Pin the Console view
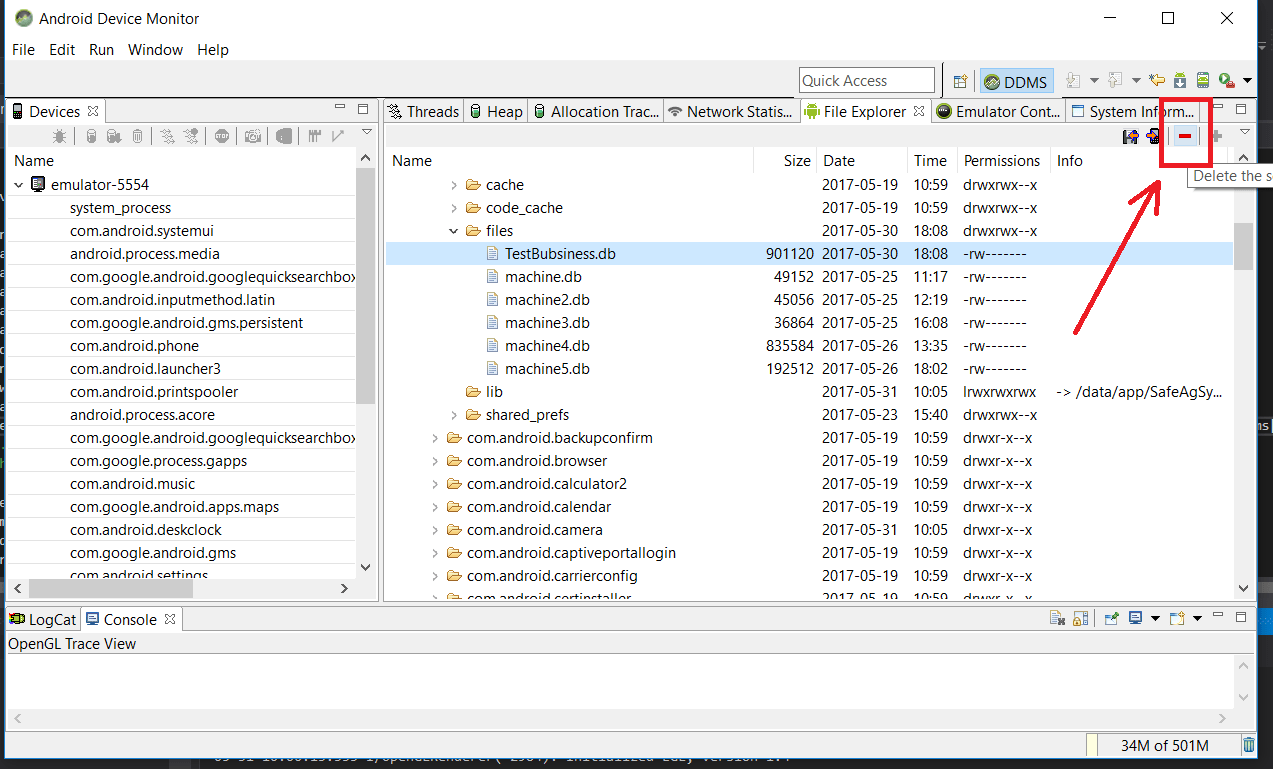This screenshot has width=1273, height=769. 1111,618
